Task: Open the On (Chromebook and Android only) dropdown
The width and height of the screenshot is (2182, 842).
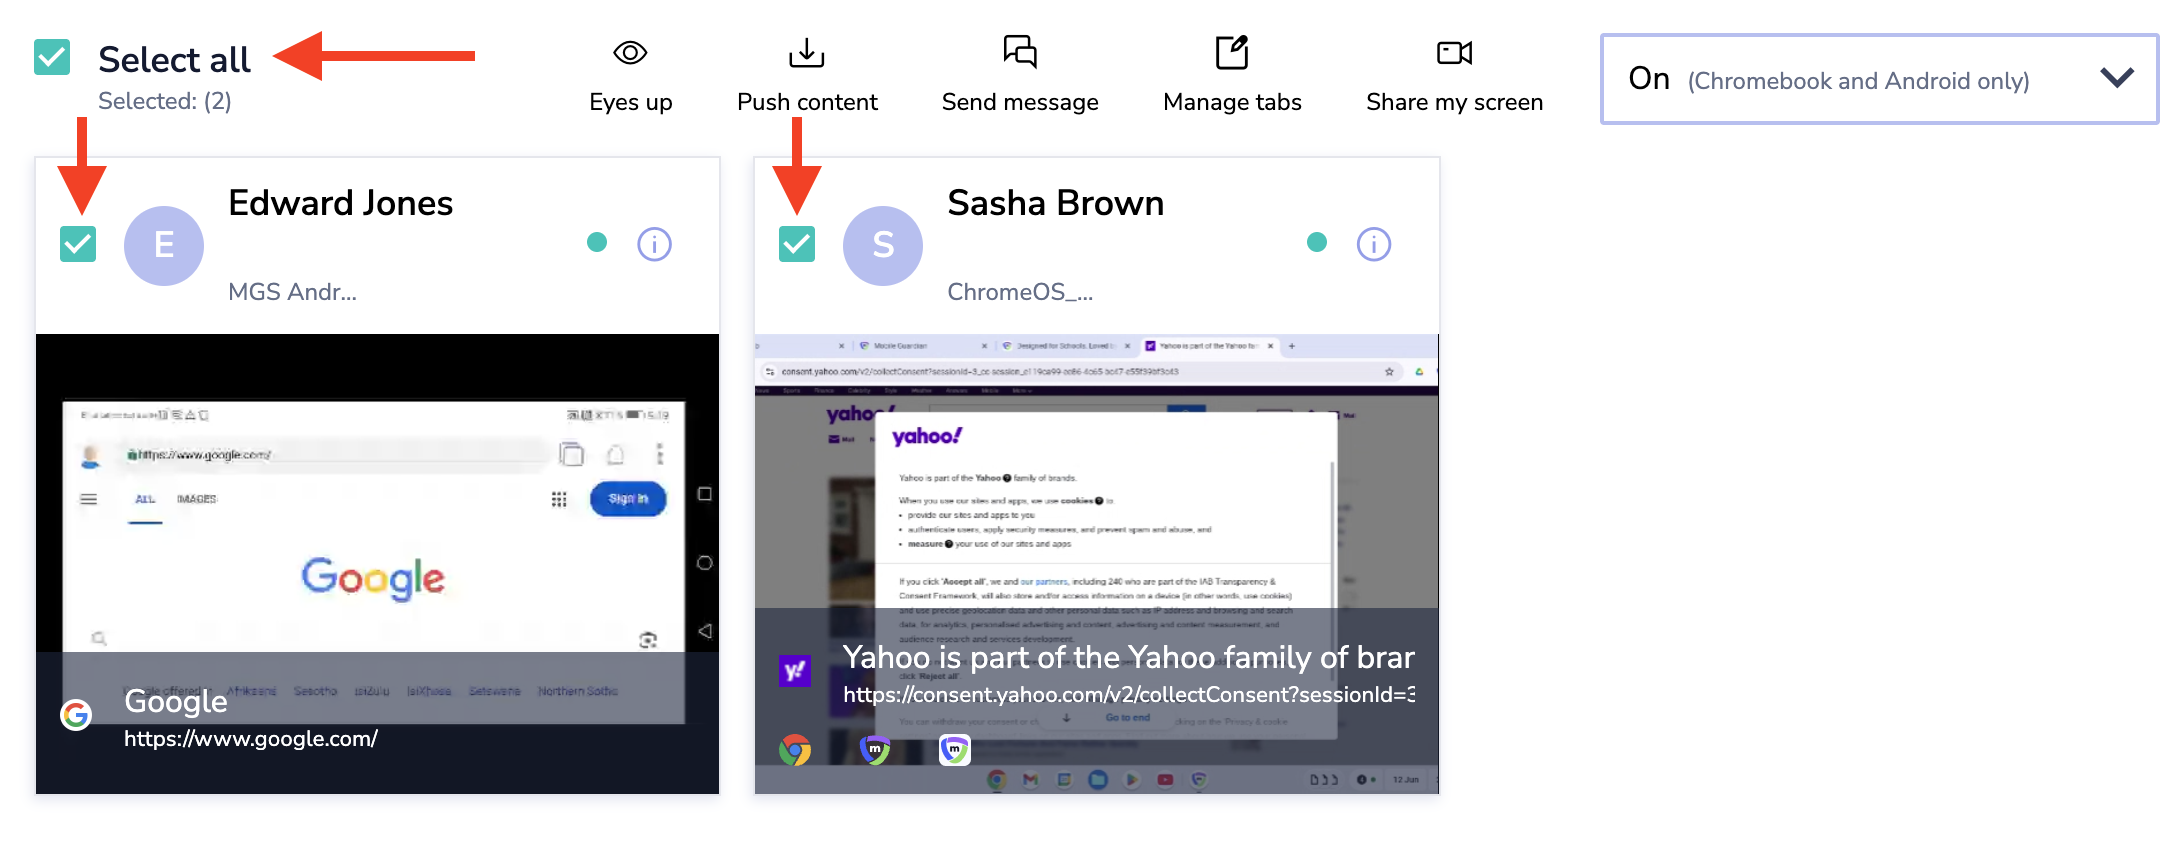Action: (1860, 80)
